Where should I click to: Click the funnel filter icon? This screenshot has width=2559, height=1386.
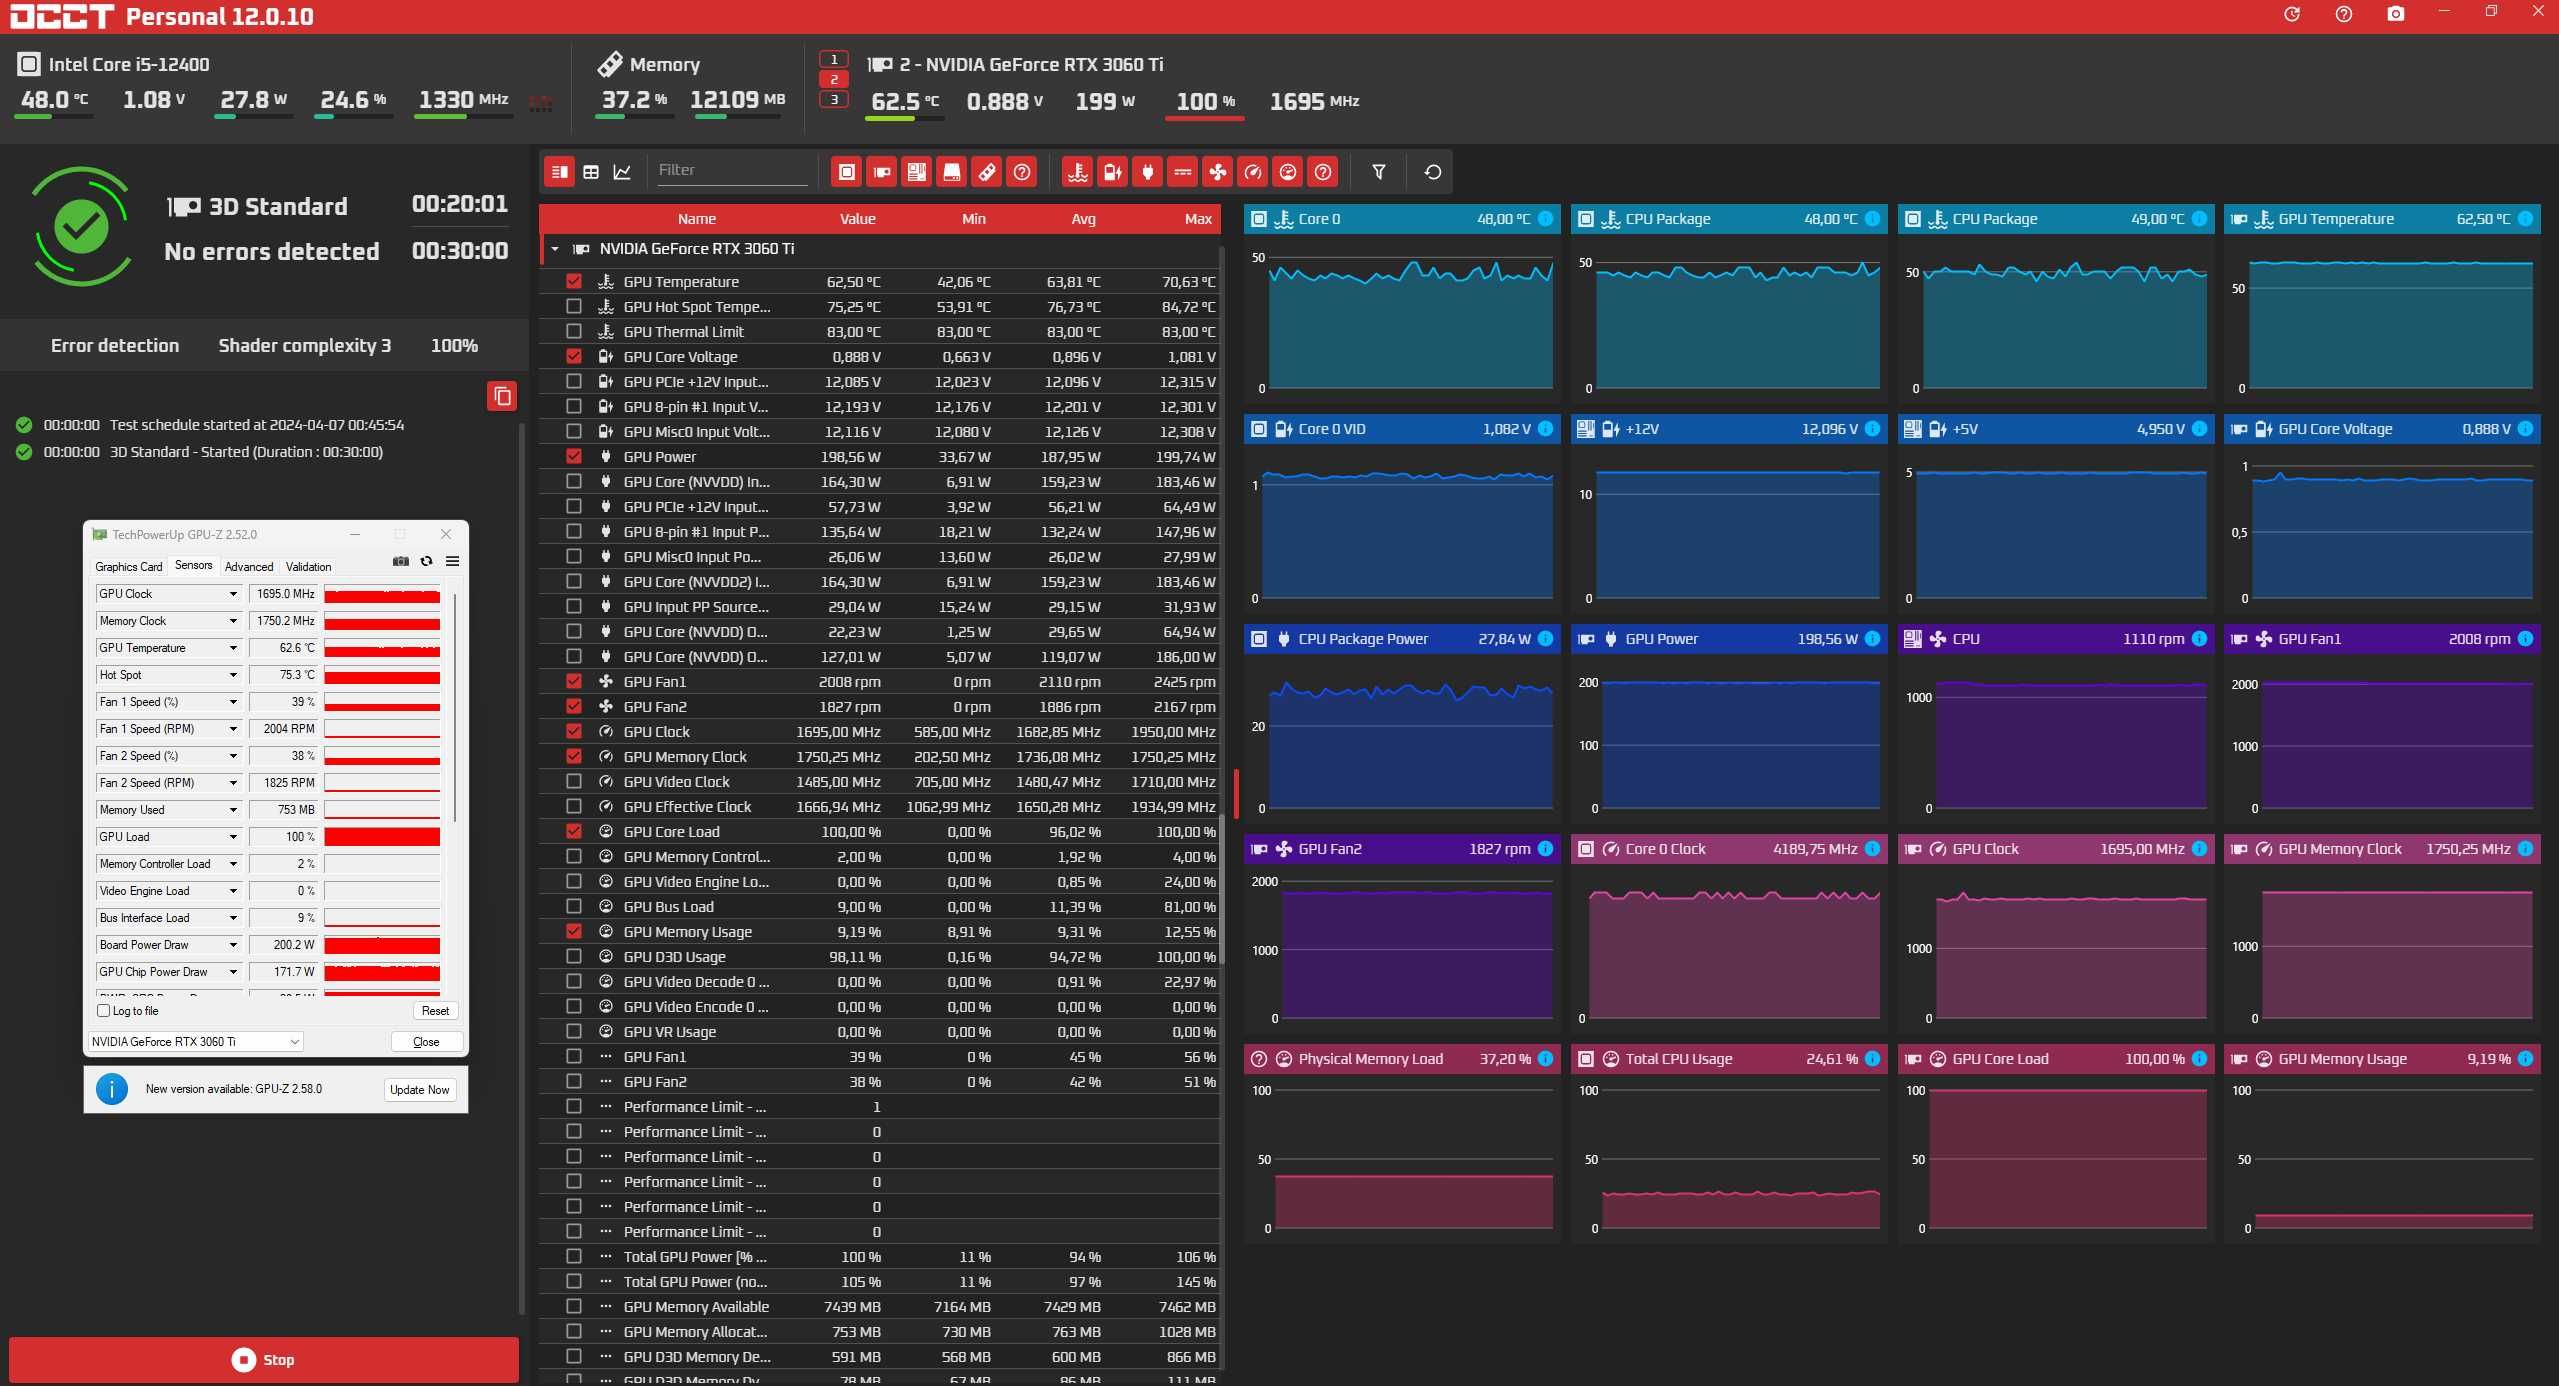point(1378,172)
